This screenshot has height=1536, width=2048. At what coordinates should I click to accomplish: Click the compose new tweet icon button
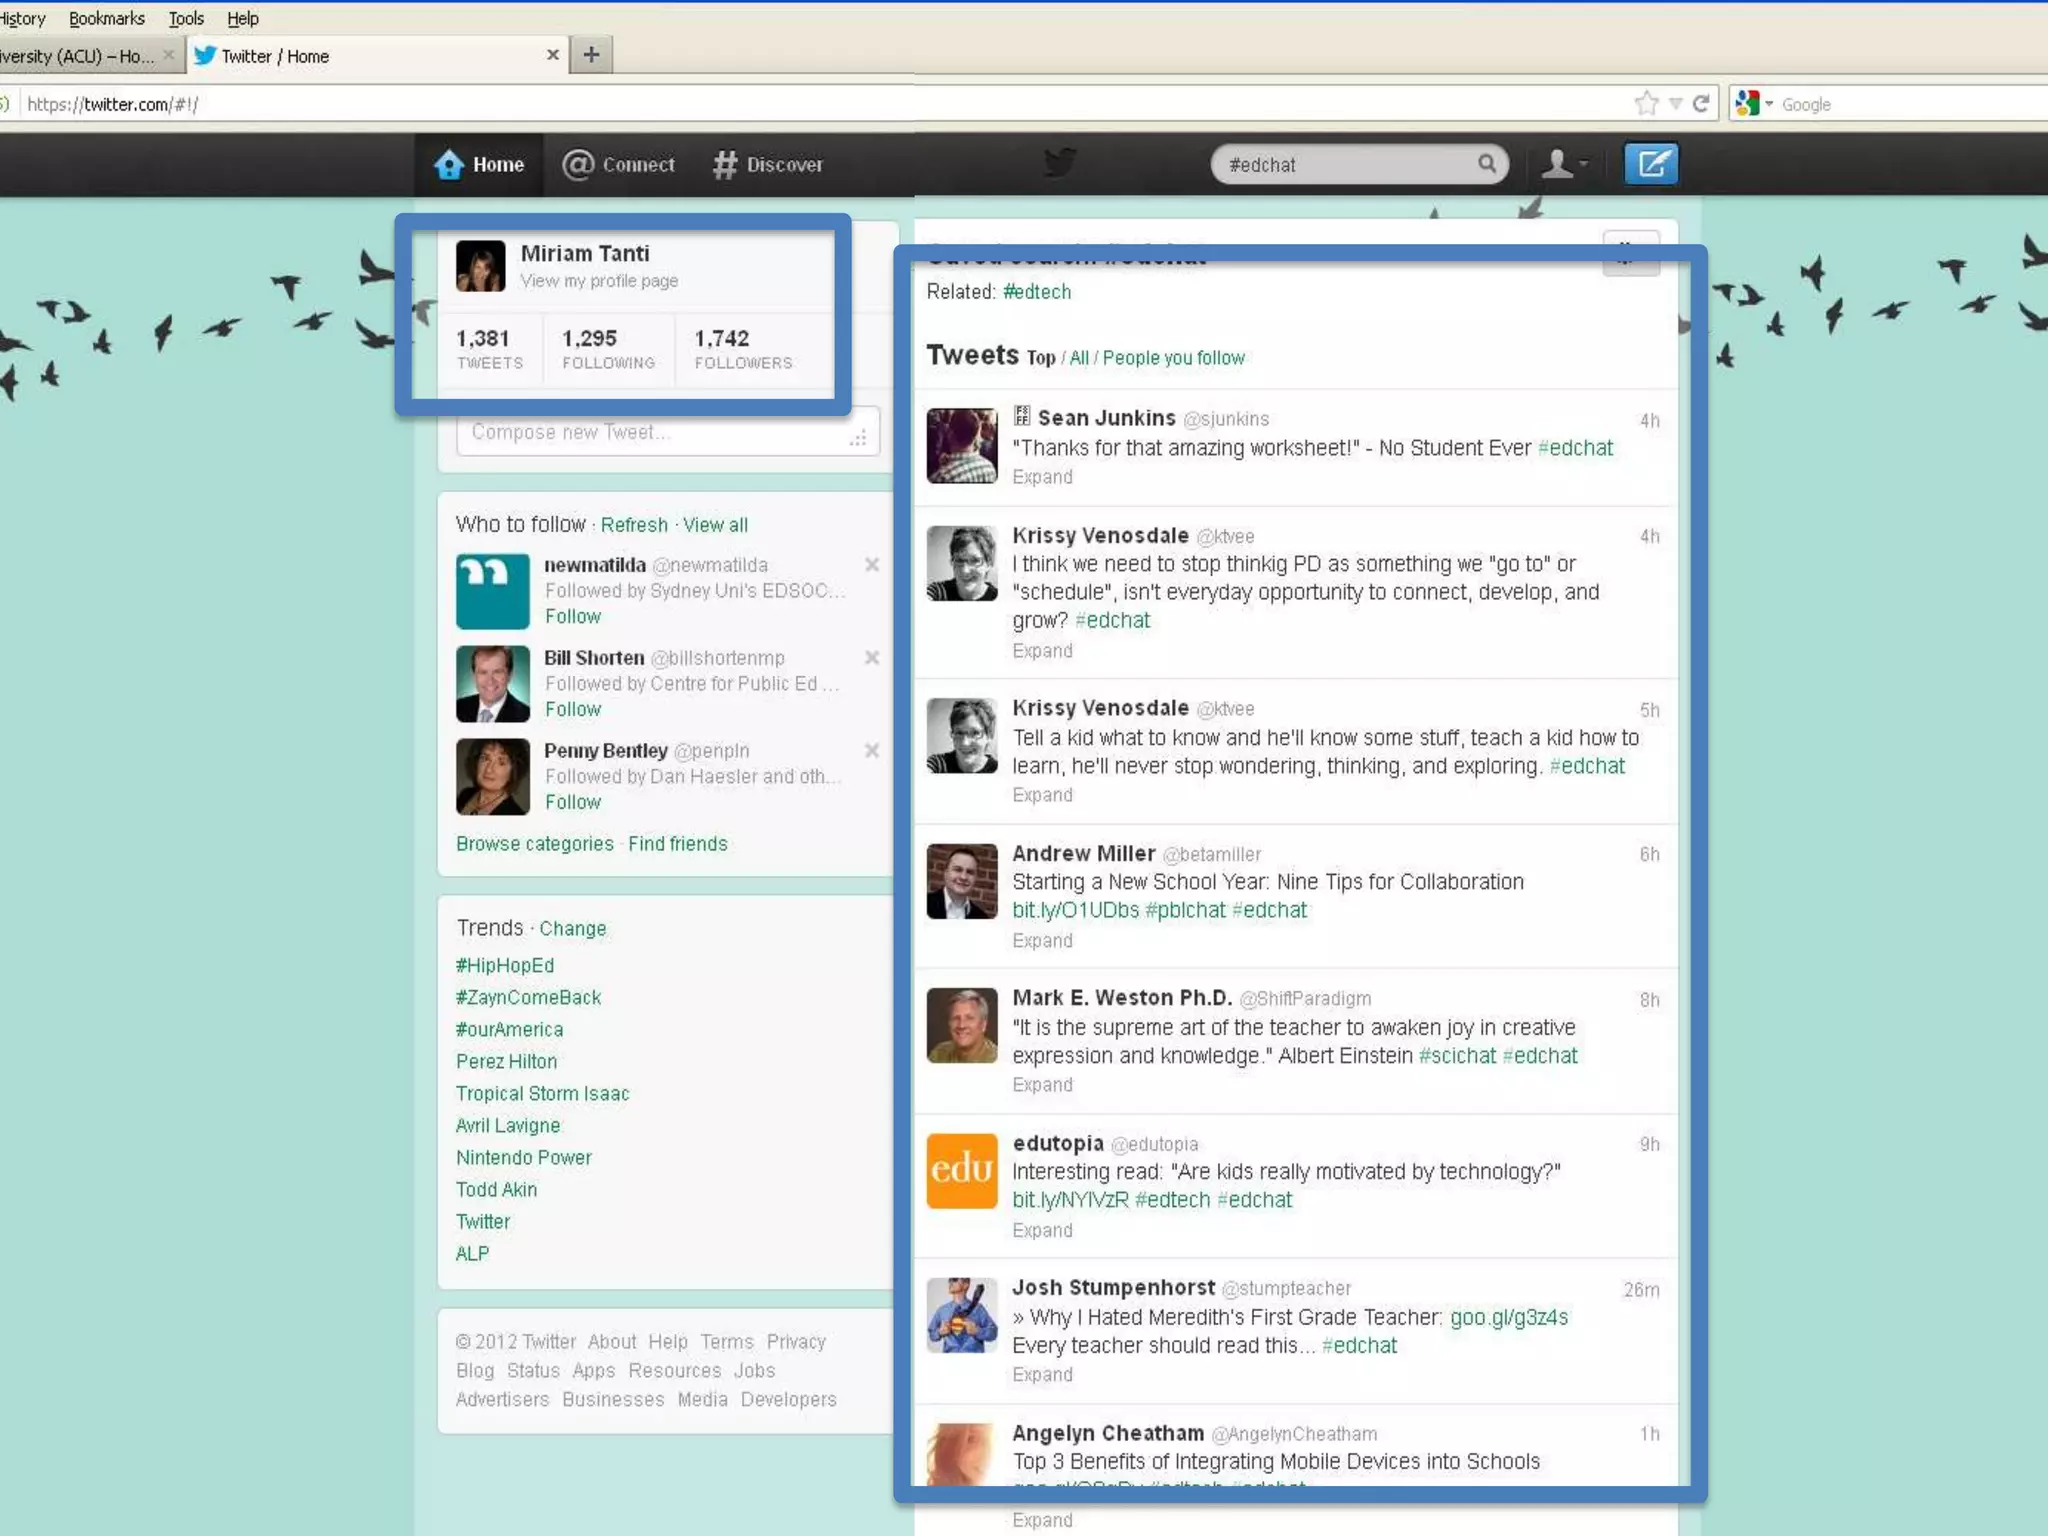1651,164
